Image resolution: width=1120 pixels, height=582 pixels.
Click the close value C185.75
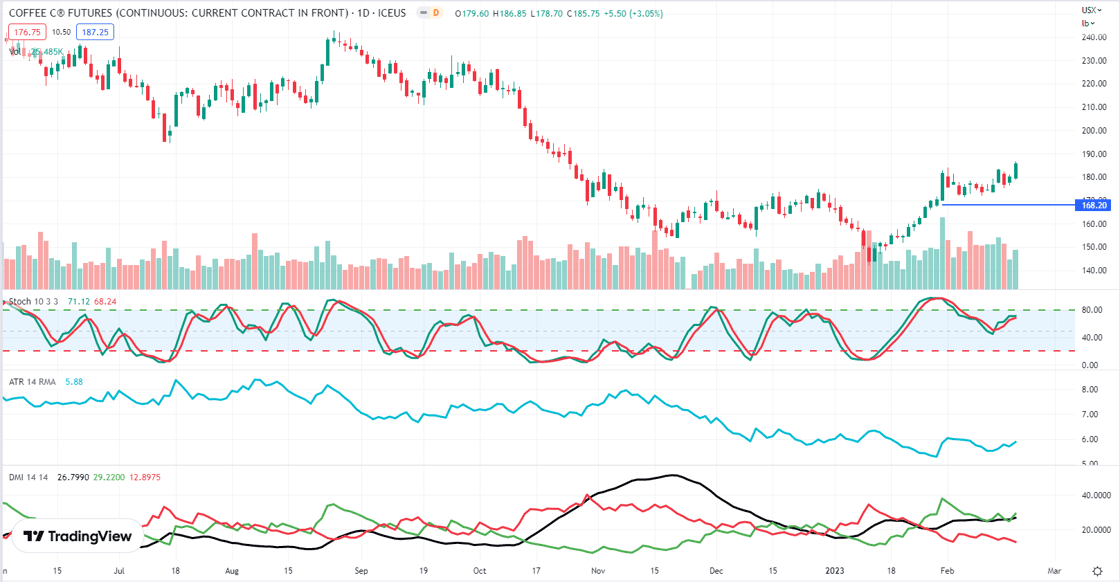pyautogui.click(x=584, y=13)
